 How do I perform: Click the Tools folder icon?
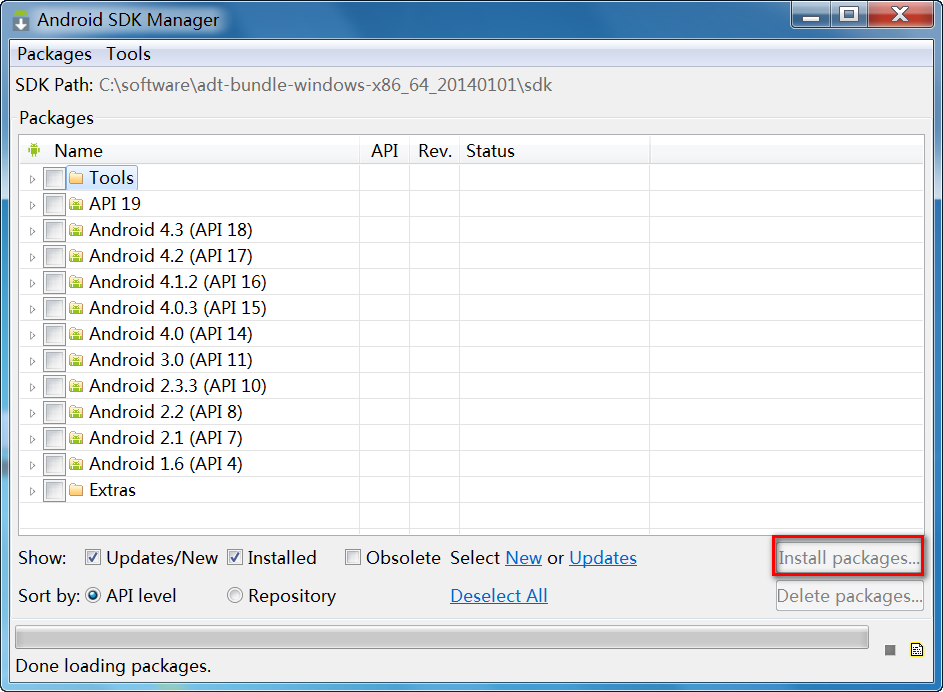(x=76, y=178)
